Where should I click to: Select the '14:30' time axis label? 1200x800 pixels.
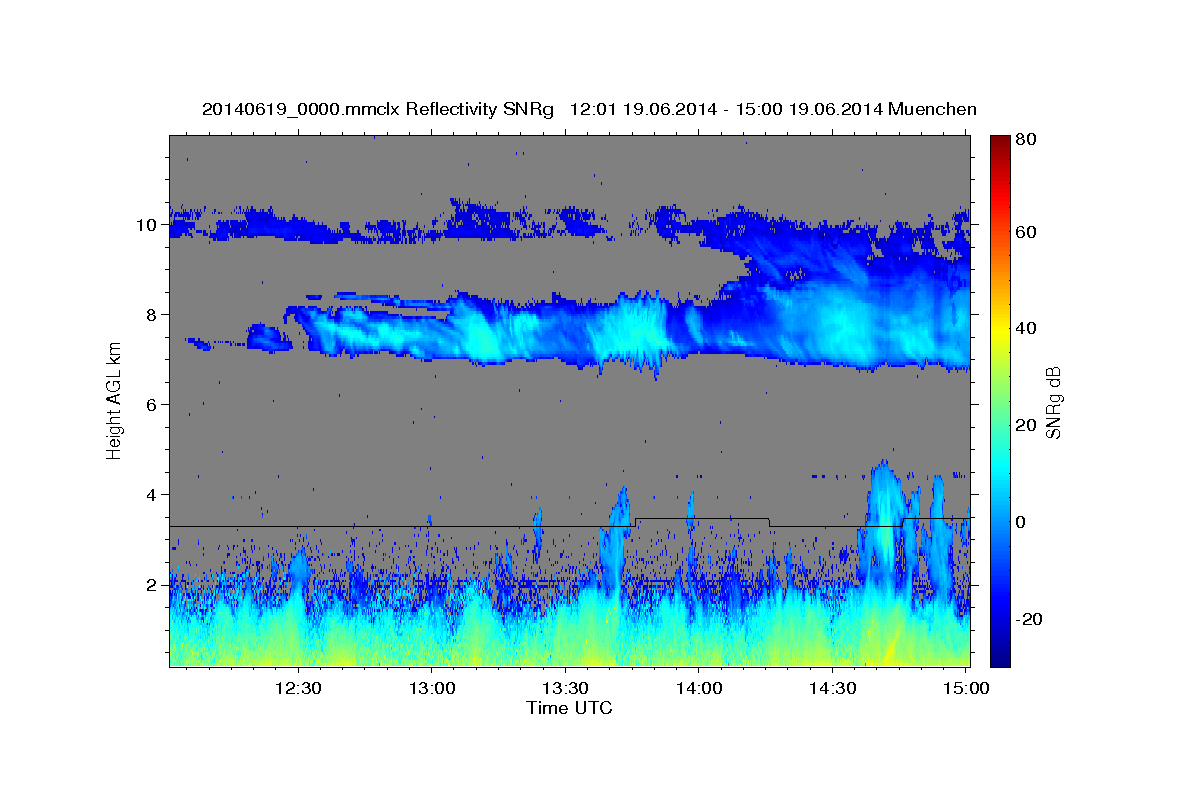click(x=832, y=689)
